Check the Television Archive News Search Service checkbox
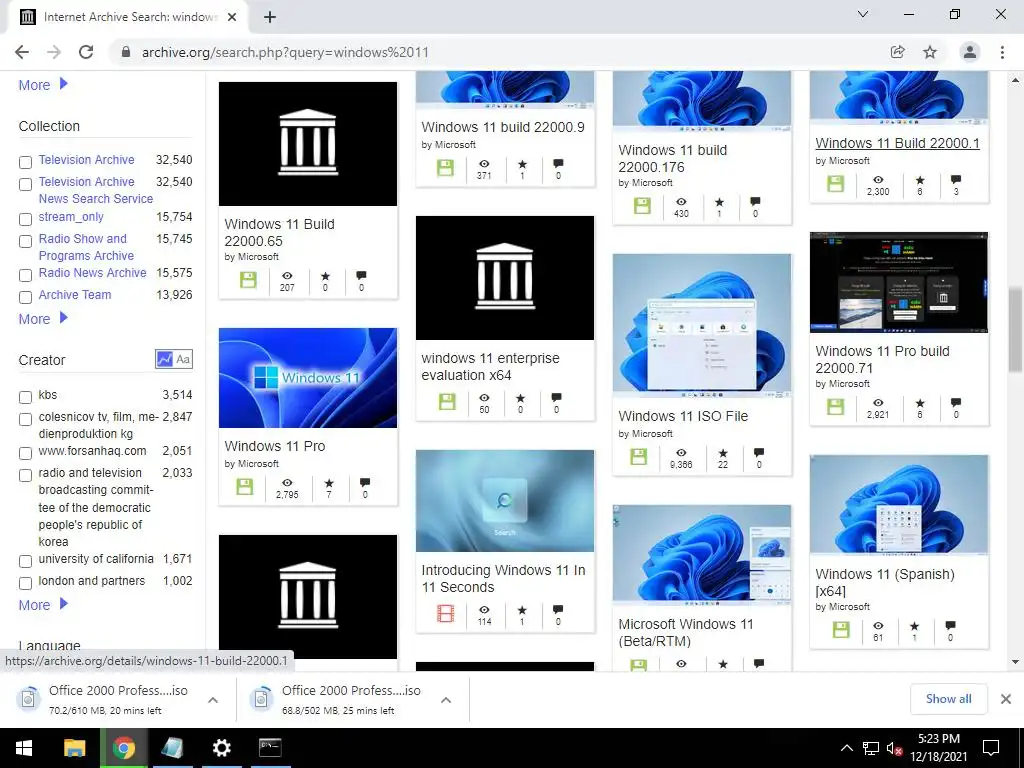Screen dimensions: 1024x768 (x=25, y=184)
